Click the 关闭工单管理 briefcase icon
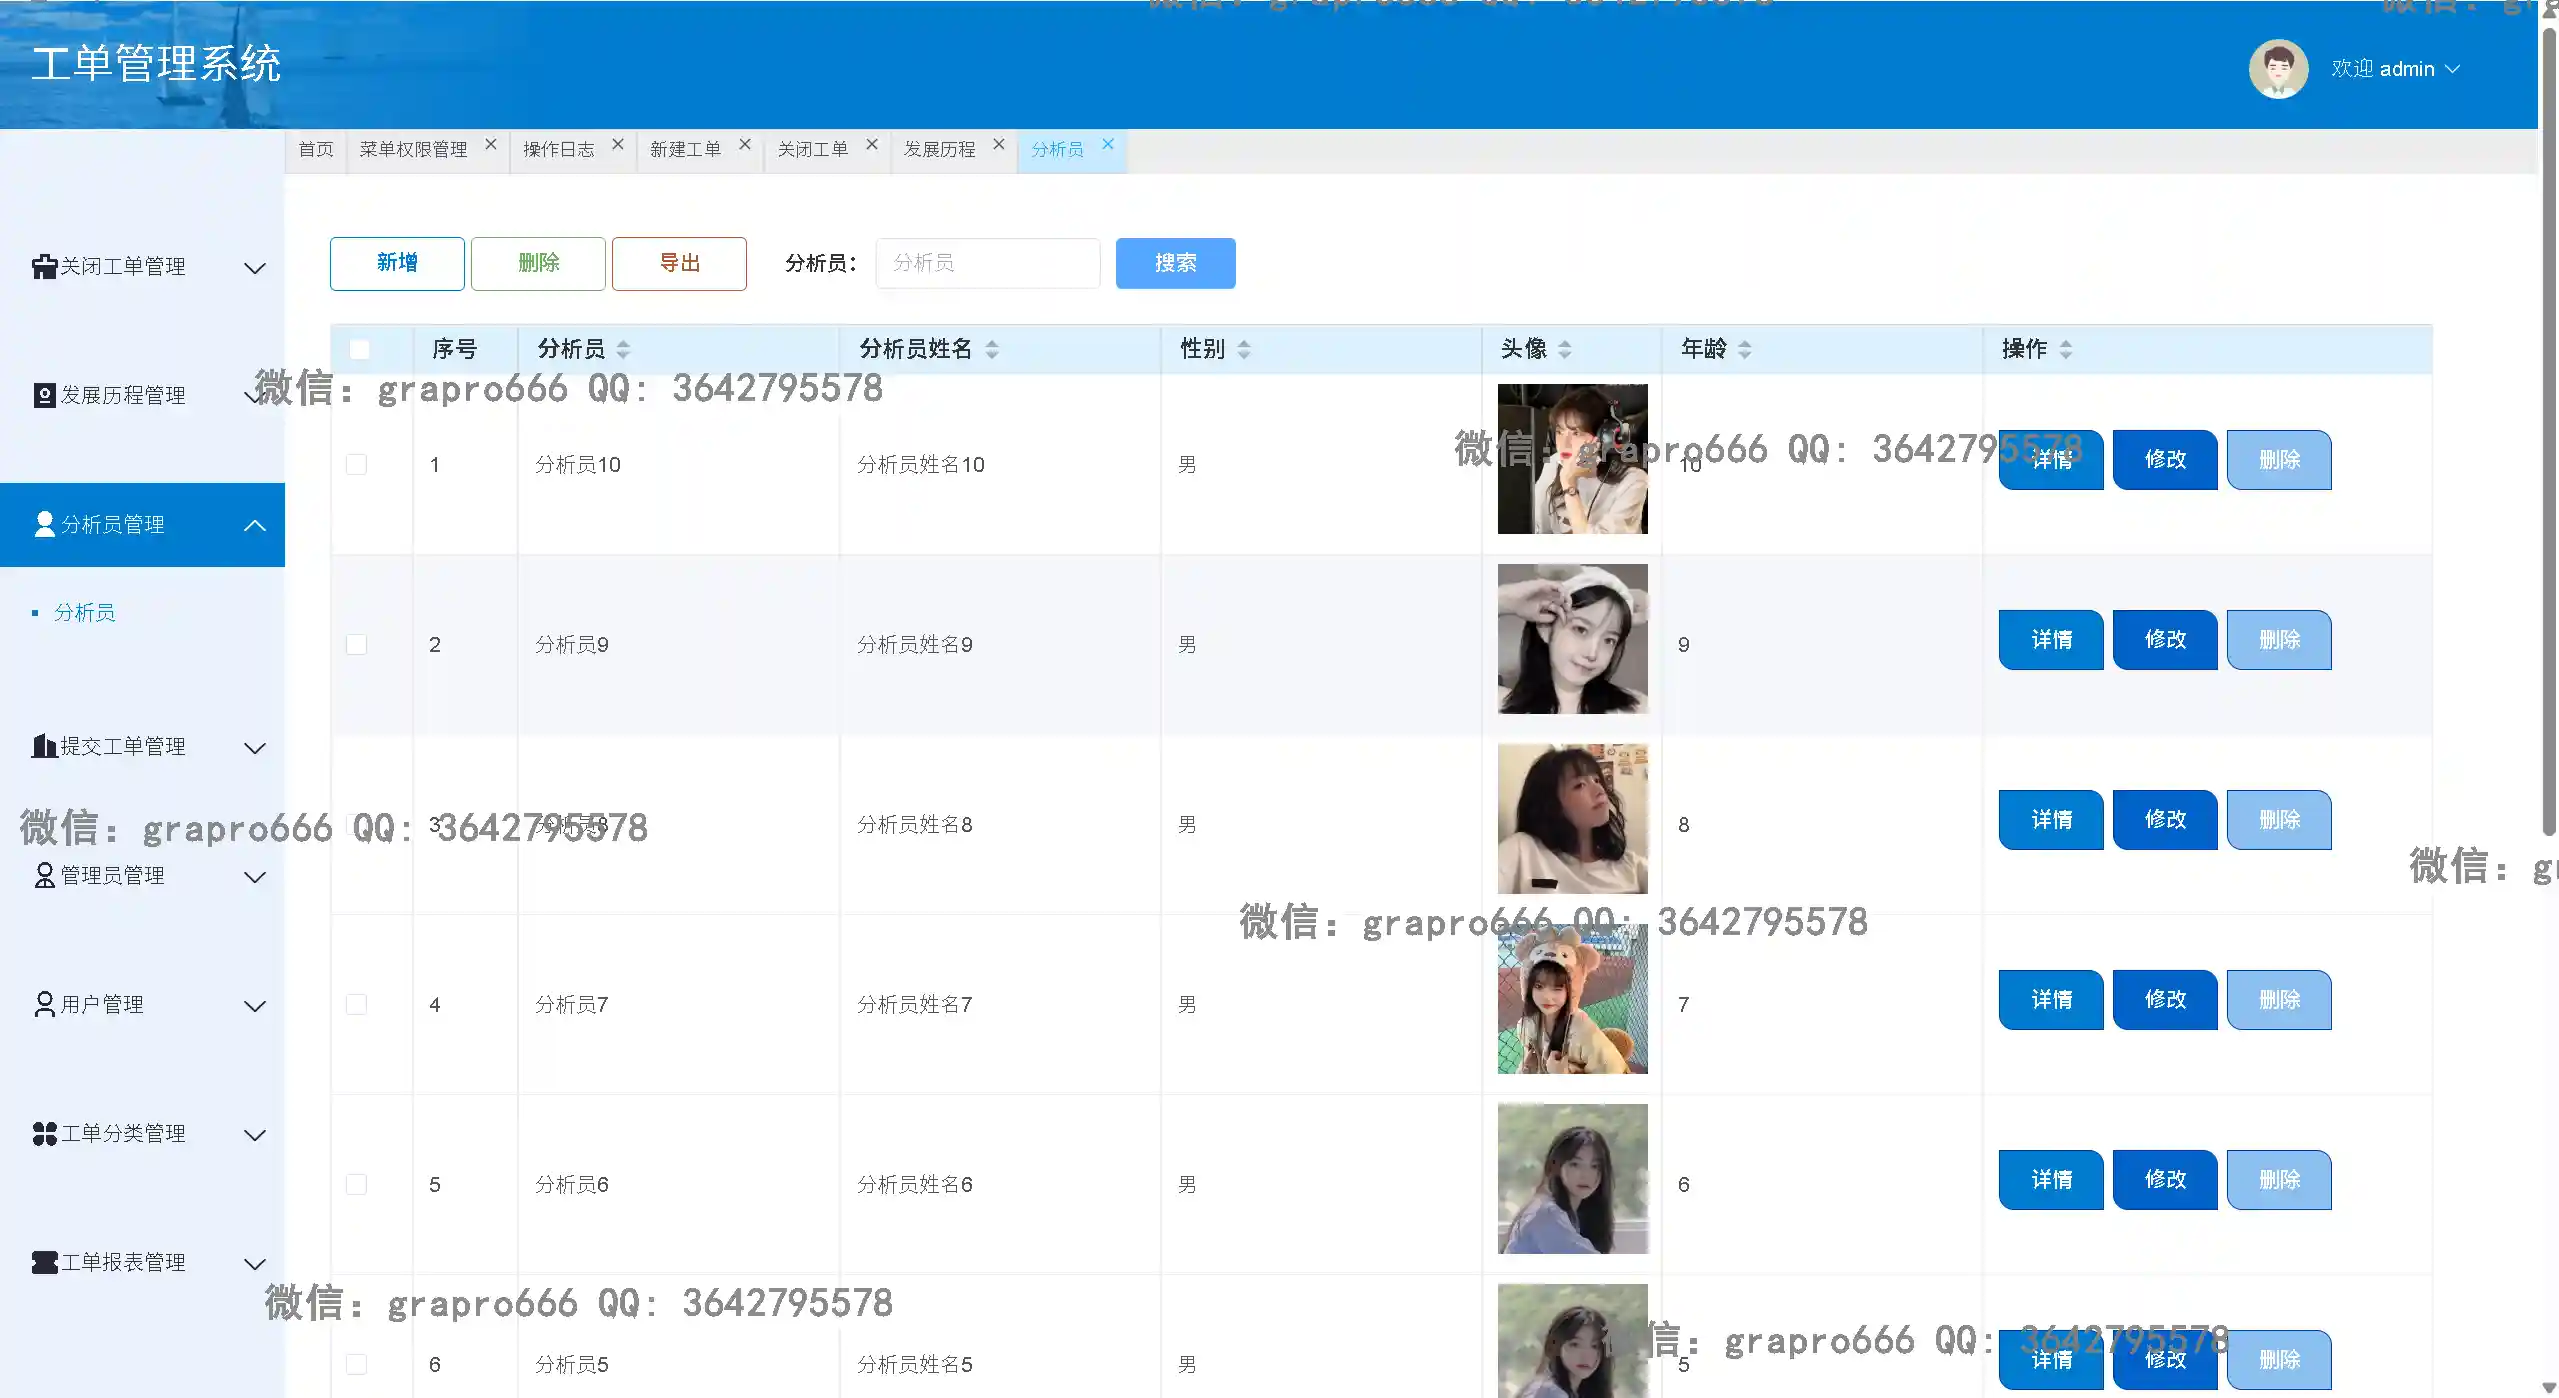This screenshot has width=2559, height=1398. 44,266
